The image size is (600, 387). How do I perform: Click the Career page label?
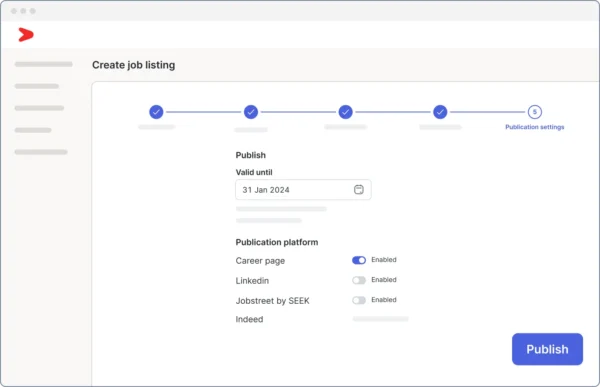click(260, 261)
